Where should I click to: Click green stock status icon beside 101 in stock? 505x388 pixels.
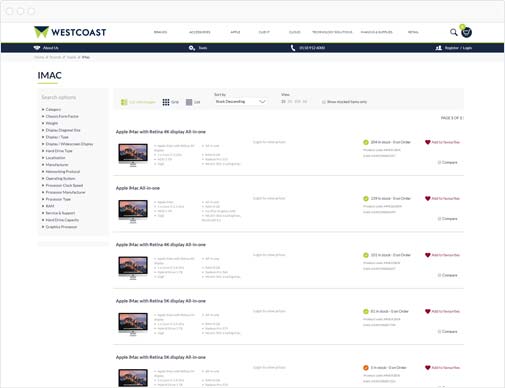coord(366,255)
